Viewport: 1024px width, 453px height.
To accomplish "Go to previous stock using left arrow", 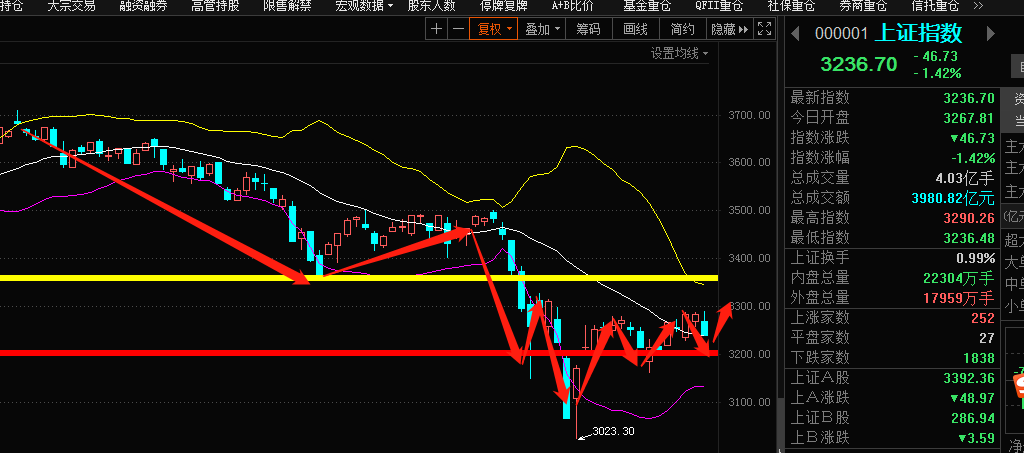I will [795, 34].
